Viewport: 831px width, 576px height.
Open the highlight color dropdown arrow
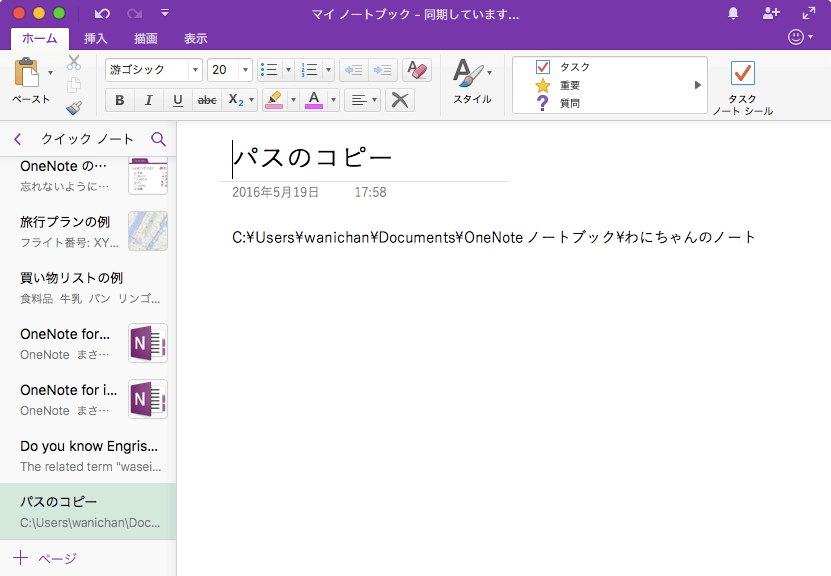(293, 100)
